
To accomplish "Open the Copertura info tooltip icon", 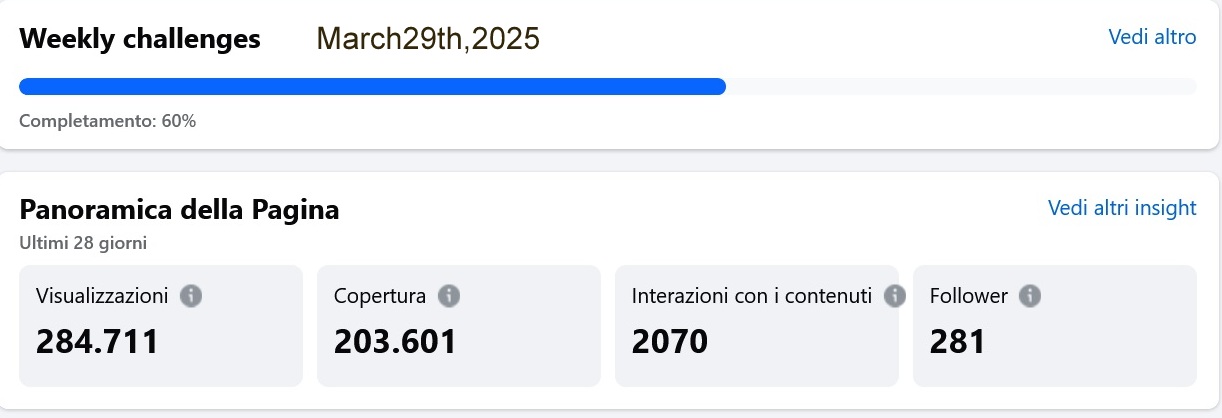I will 449,296.
